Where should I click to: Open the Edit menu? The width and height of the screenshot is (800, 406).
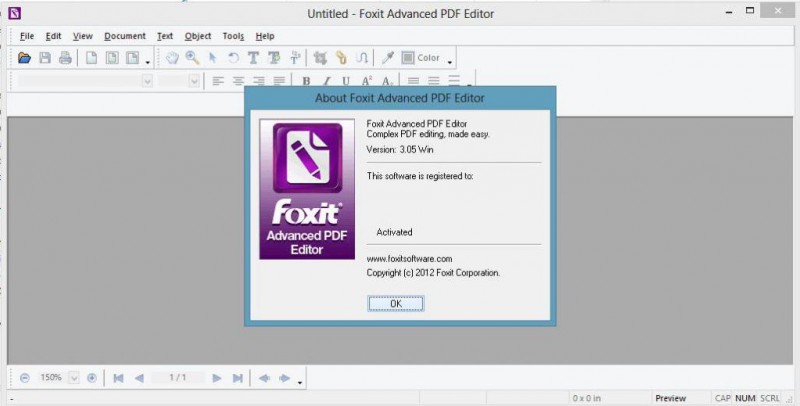(54, 36)
